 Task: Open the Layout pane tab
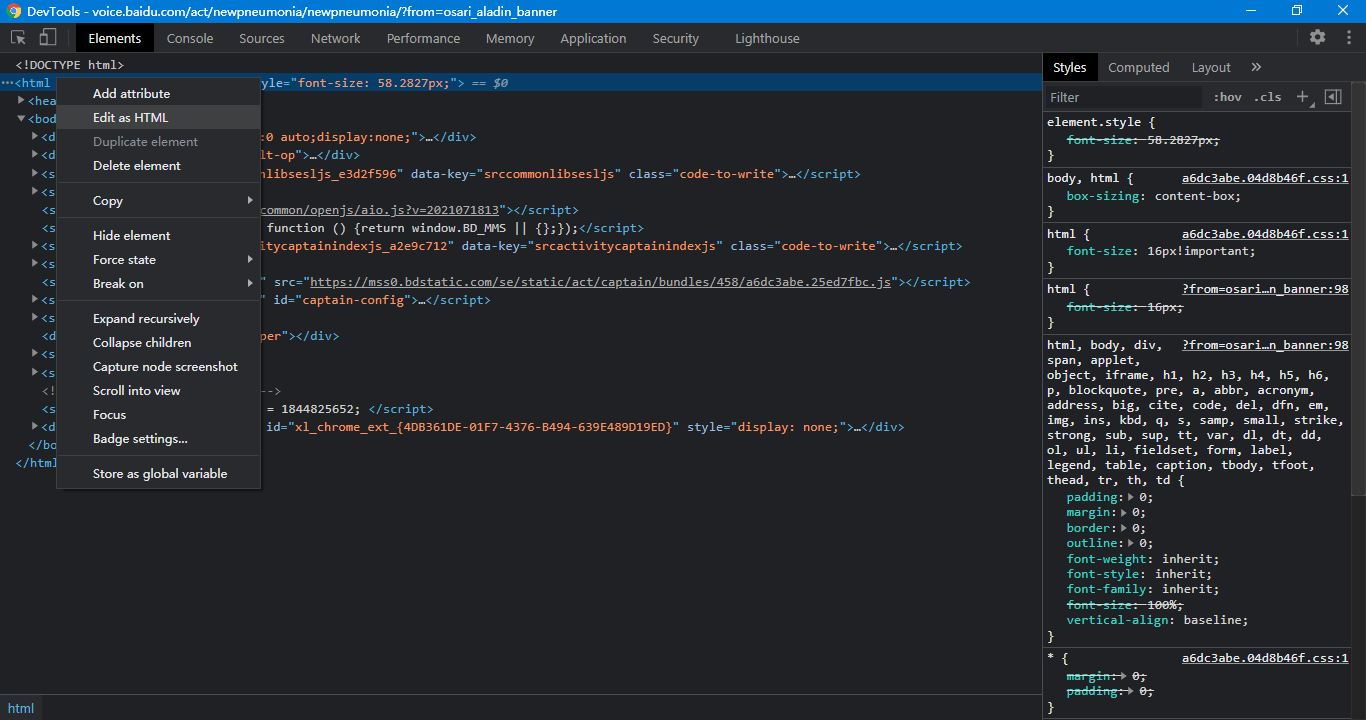pyautogui.click(x=1211, y=67)
